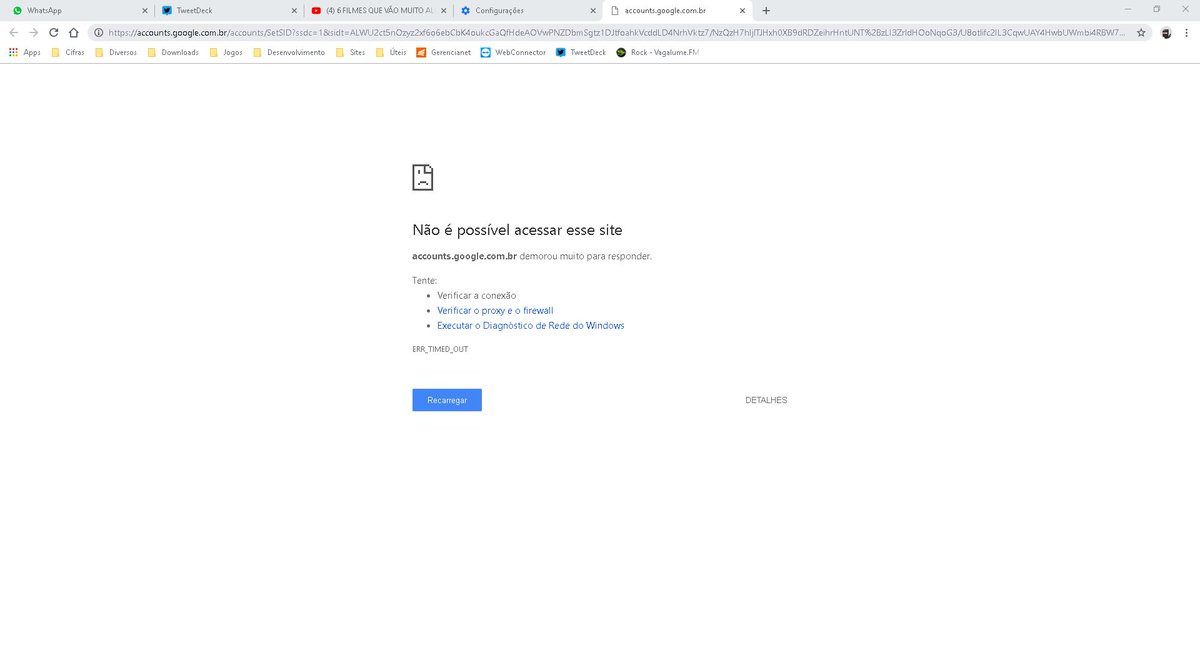Screen dimensions: 1200x650
Task: Reload the page with toolbar refresh icon
Action: [54, 32]
